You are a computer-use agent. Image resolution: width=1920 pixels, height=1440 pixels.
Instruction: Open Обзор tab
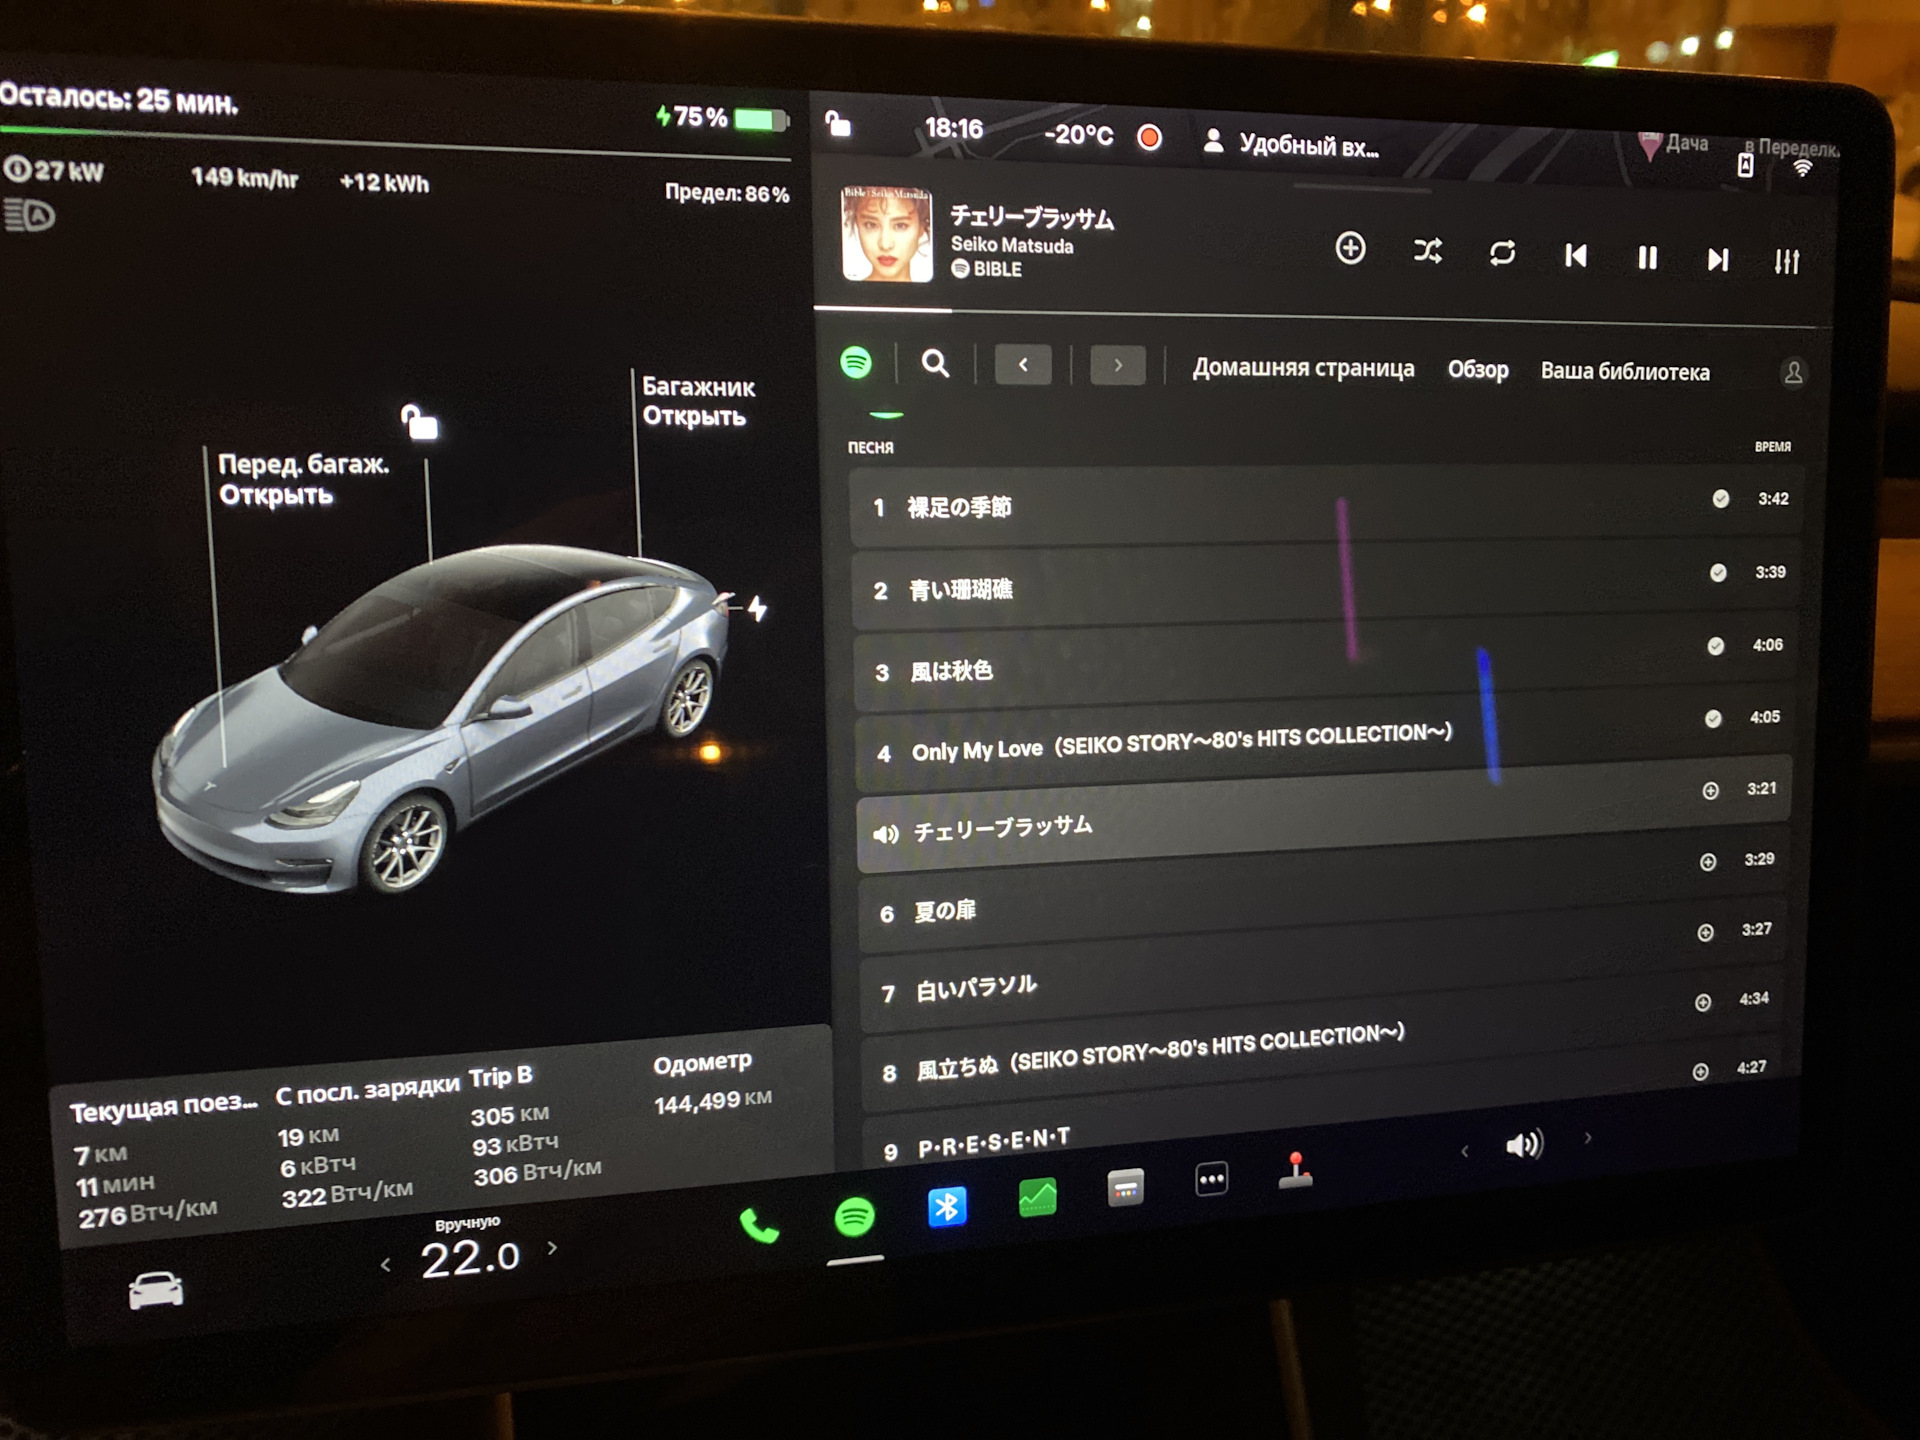1478,371
